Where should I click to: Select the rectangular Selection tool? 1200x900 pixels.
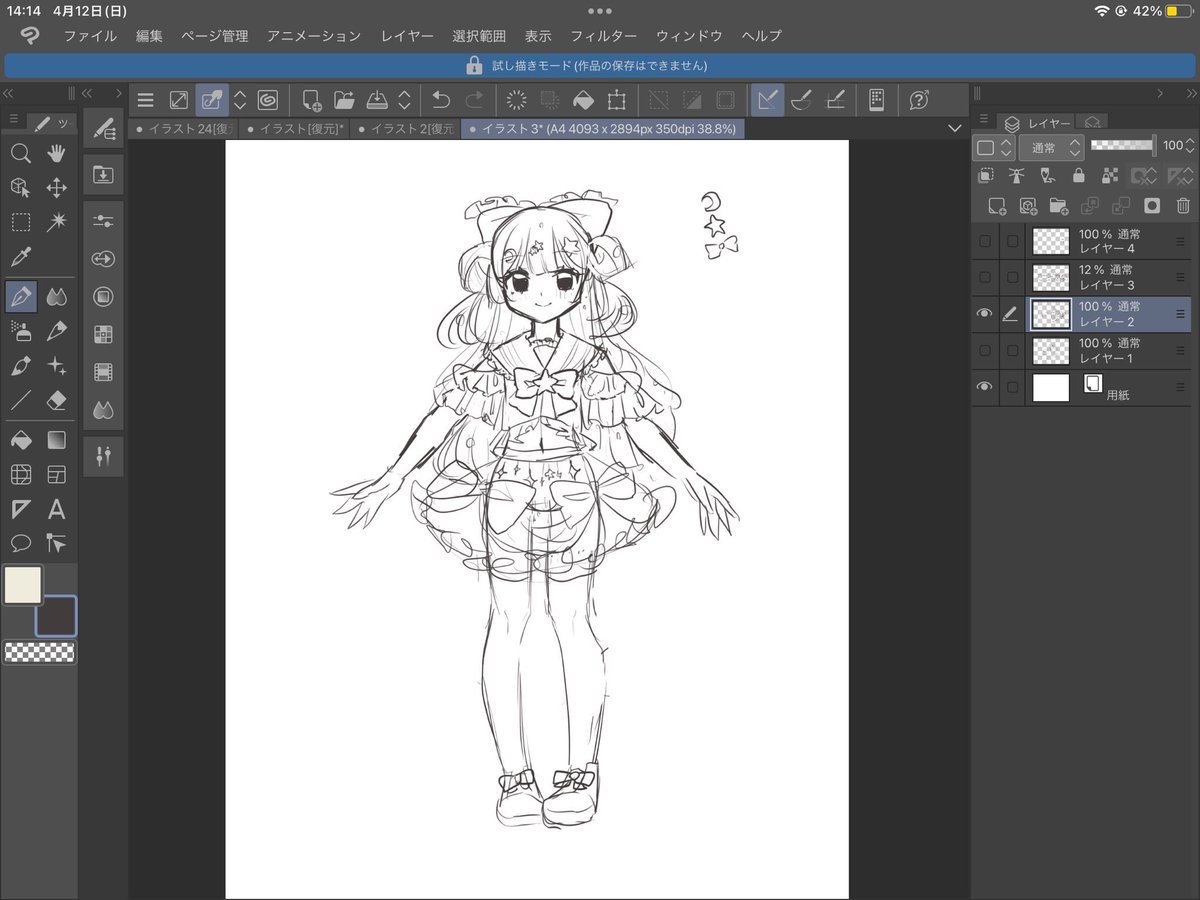click(x=21, y=222)
